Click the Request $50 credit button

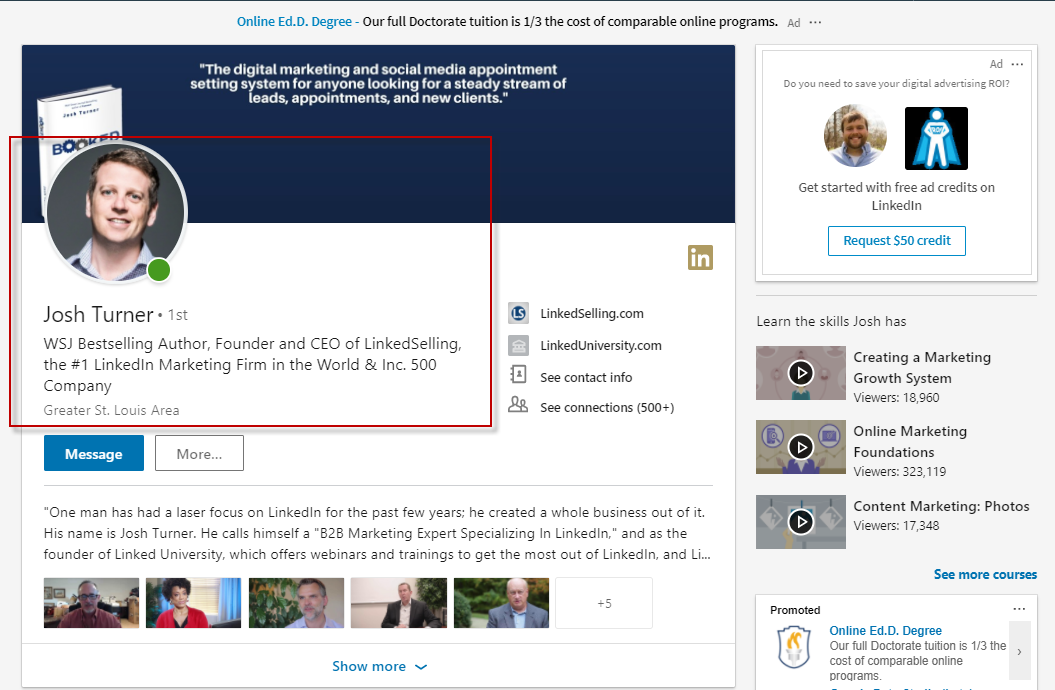(896, 241)
